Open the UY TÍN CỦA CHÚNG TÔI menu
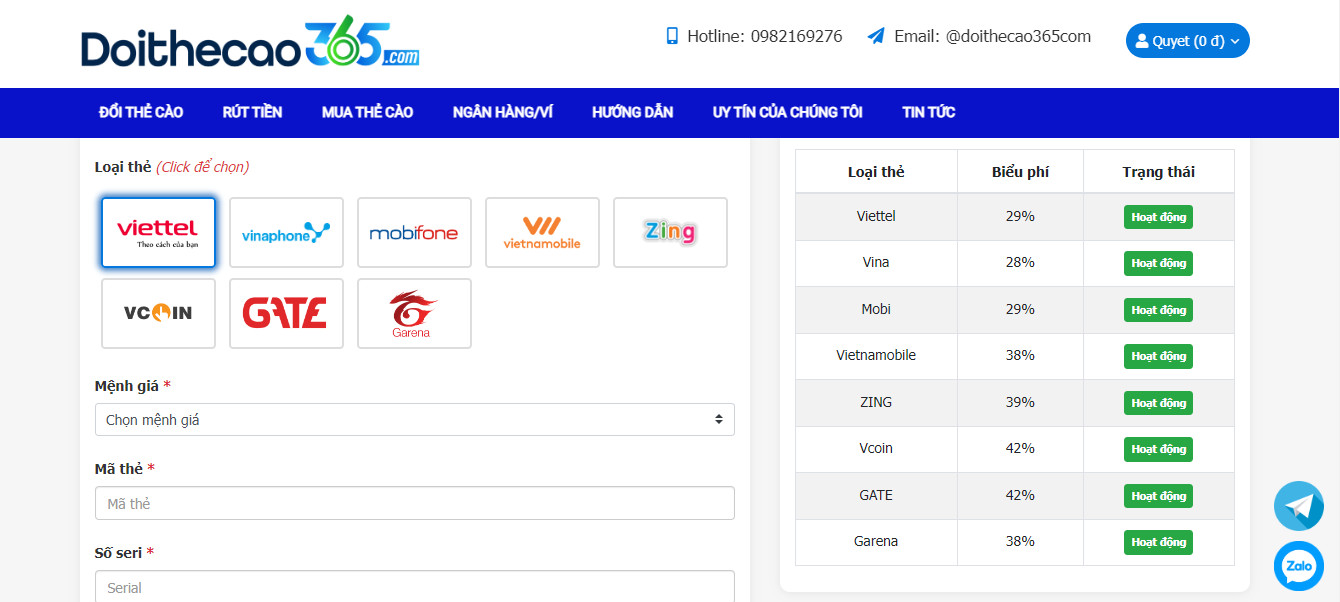This screenshot has height=602, width=1340. point(787,112)
